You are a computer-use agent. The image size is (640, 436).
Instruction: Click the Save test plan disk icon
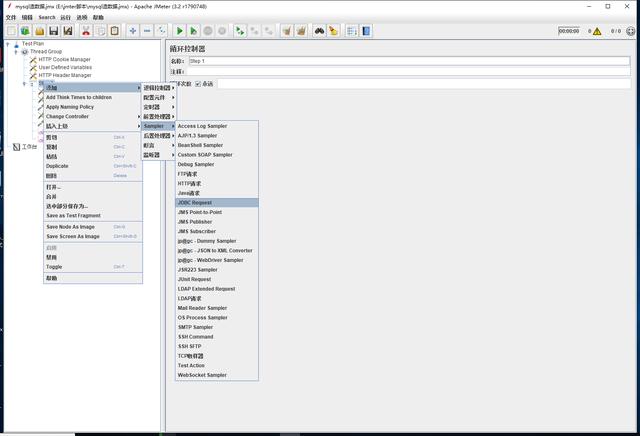coord(54,31)
